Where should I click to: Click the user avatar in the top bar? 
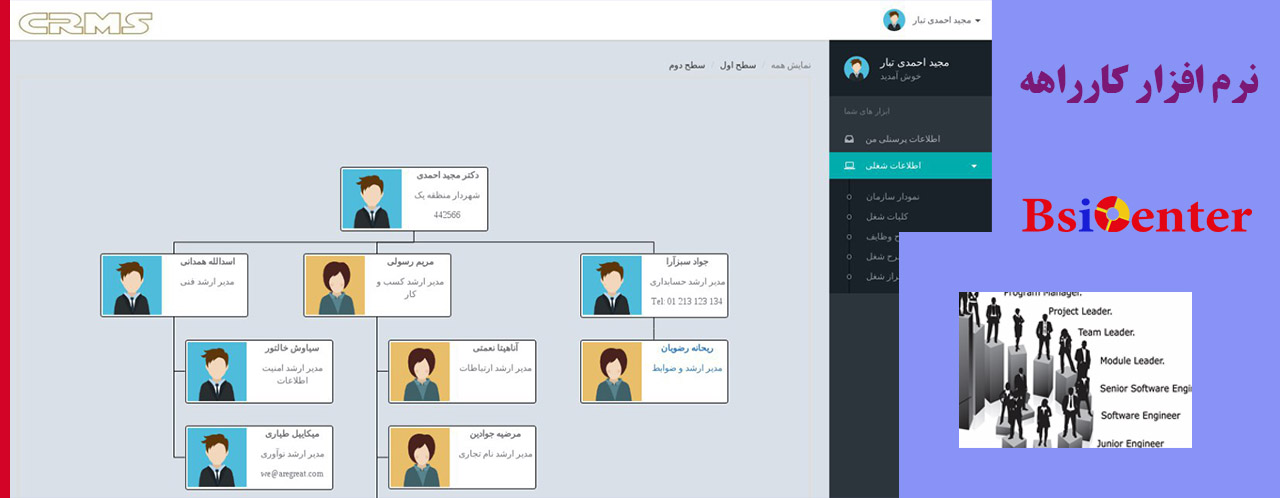coord(894,20)
